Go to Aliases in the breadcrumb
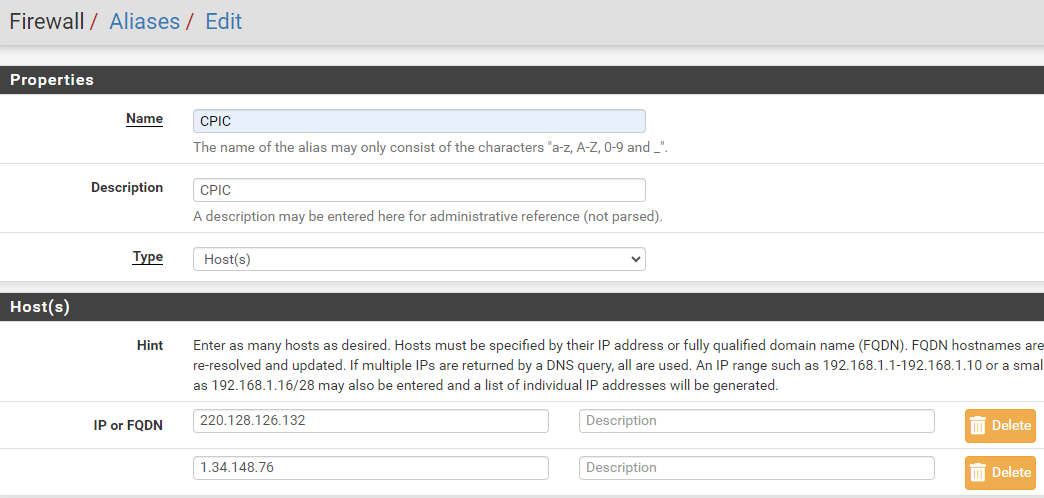1044x498 pixels. click(144, 22)
